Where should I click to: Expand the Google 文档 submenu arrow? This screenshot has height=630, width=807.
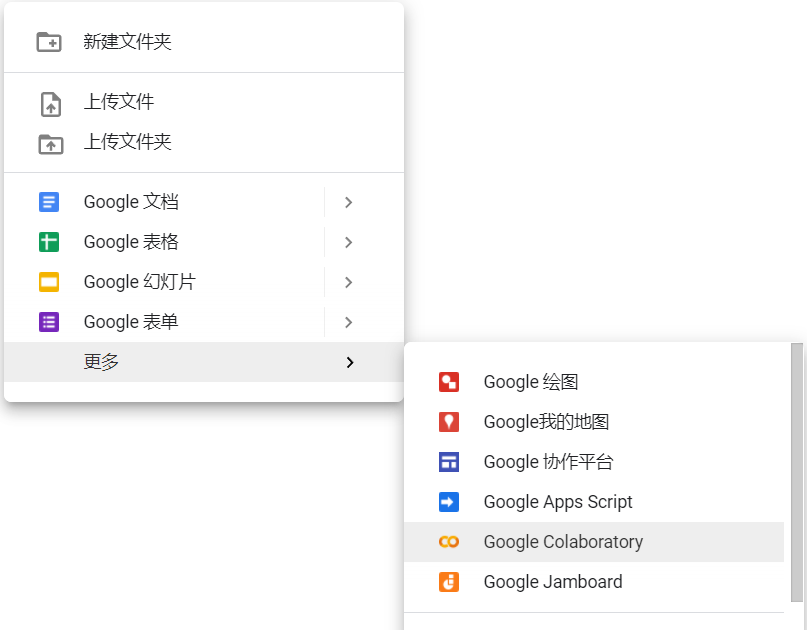point(349,202)
